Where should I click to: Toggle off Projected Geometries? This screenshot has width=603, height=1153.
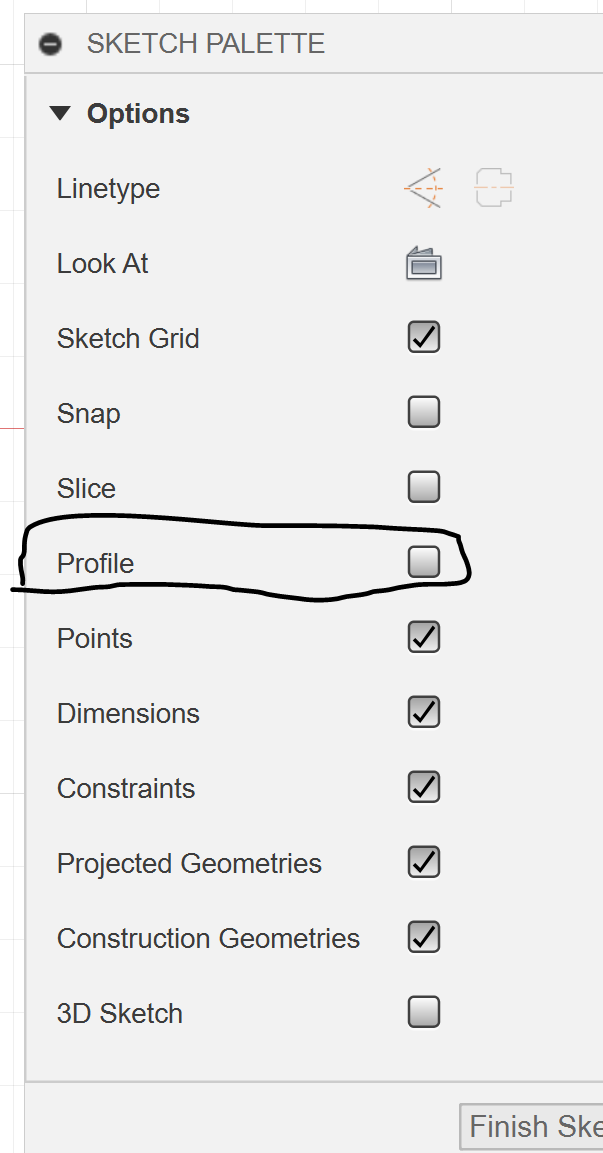[x=422, y=862]
